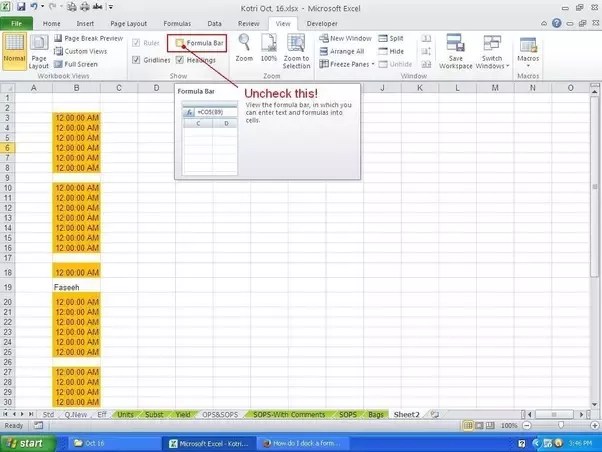Expand Freeze Panes options
602x452 pixels.
347,64
